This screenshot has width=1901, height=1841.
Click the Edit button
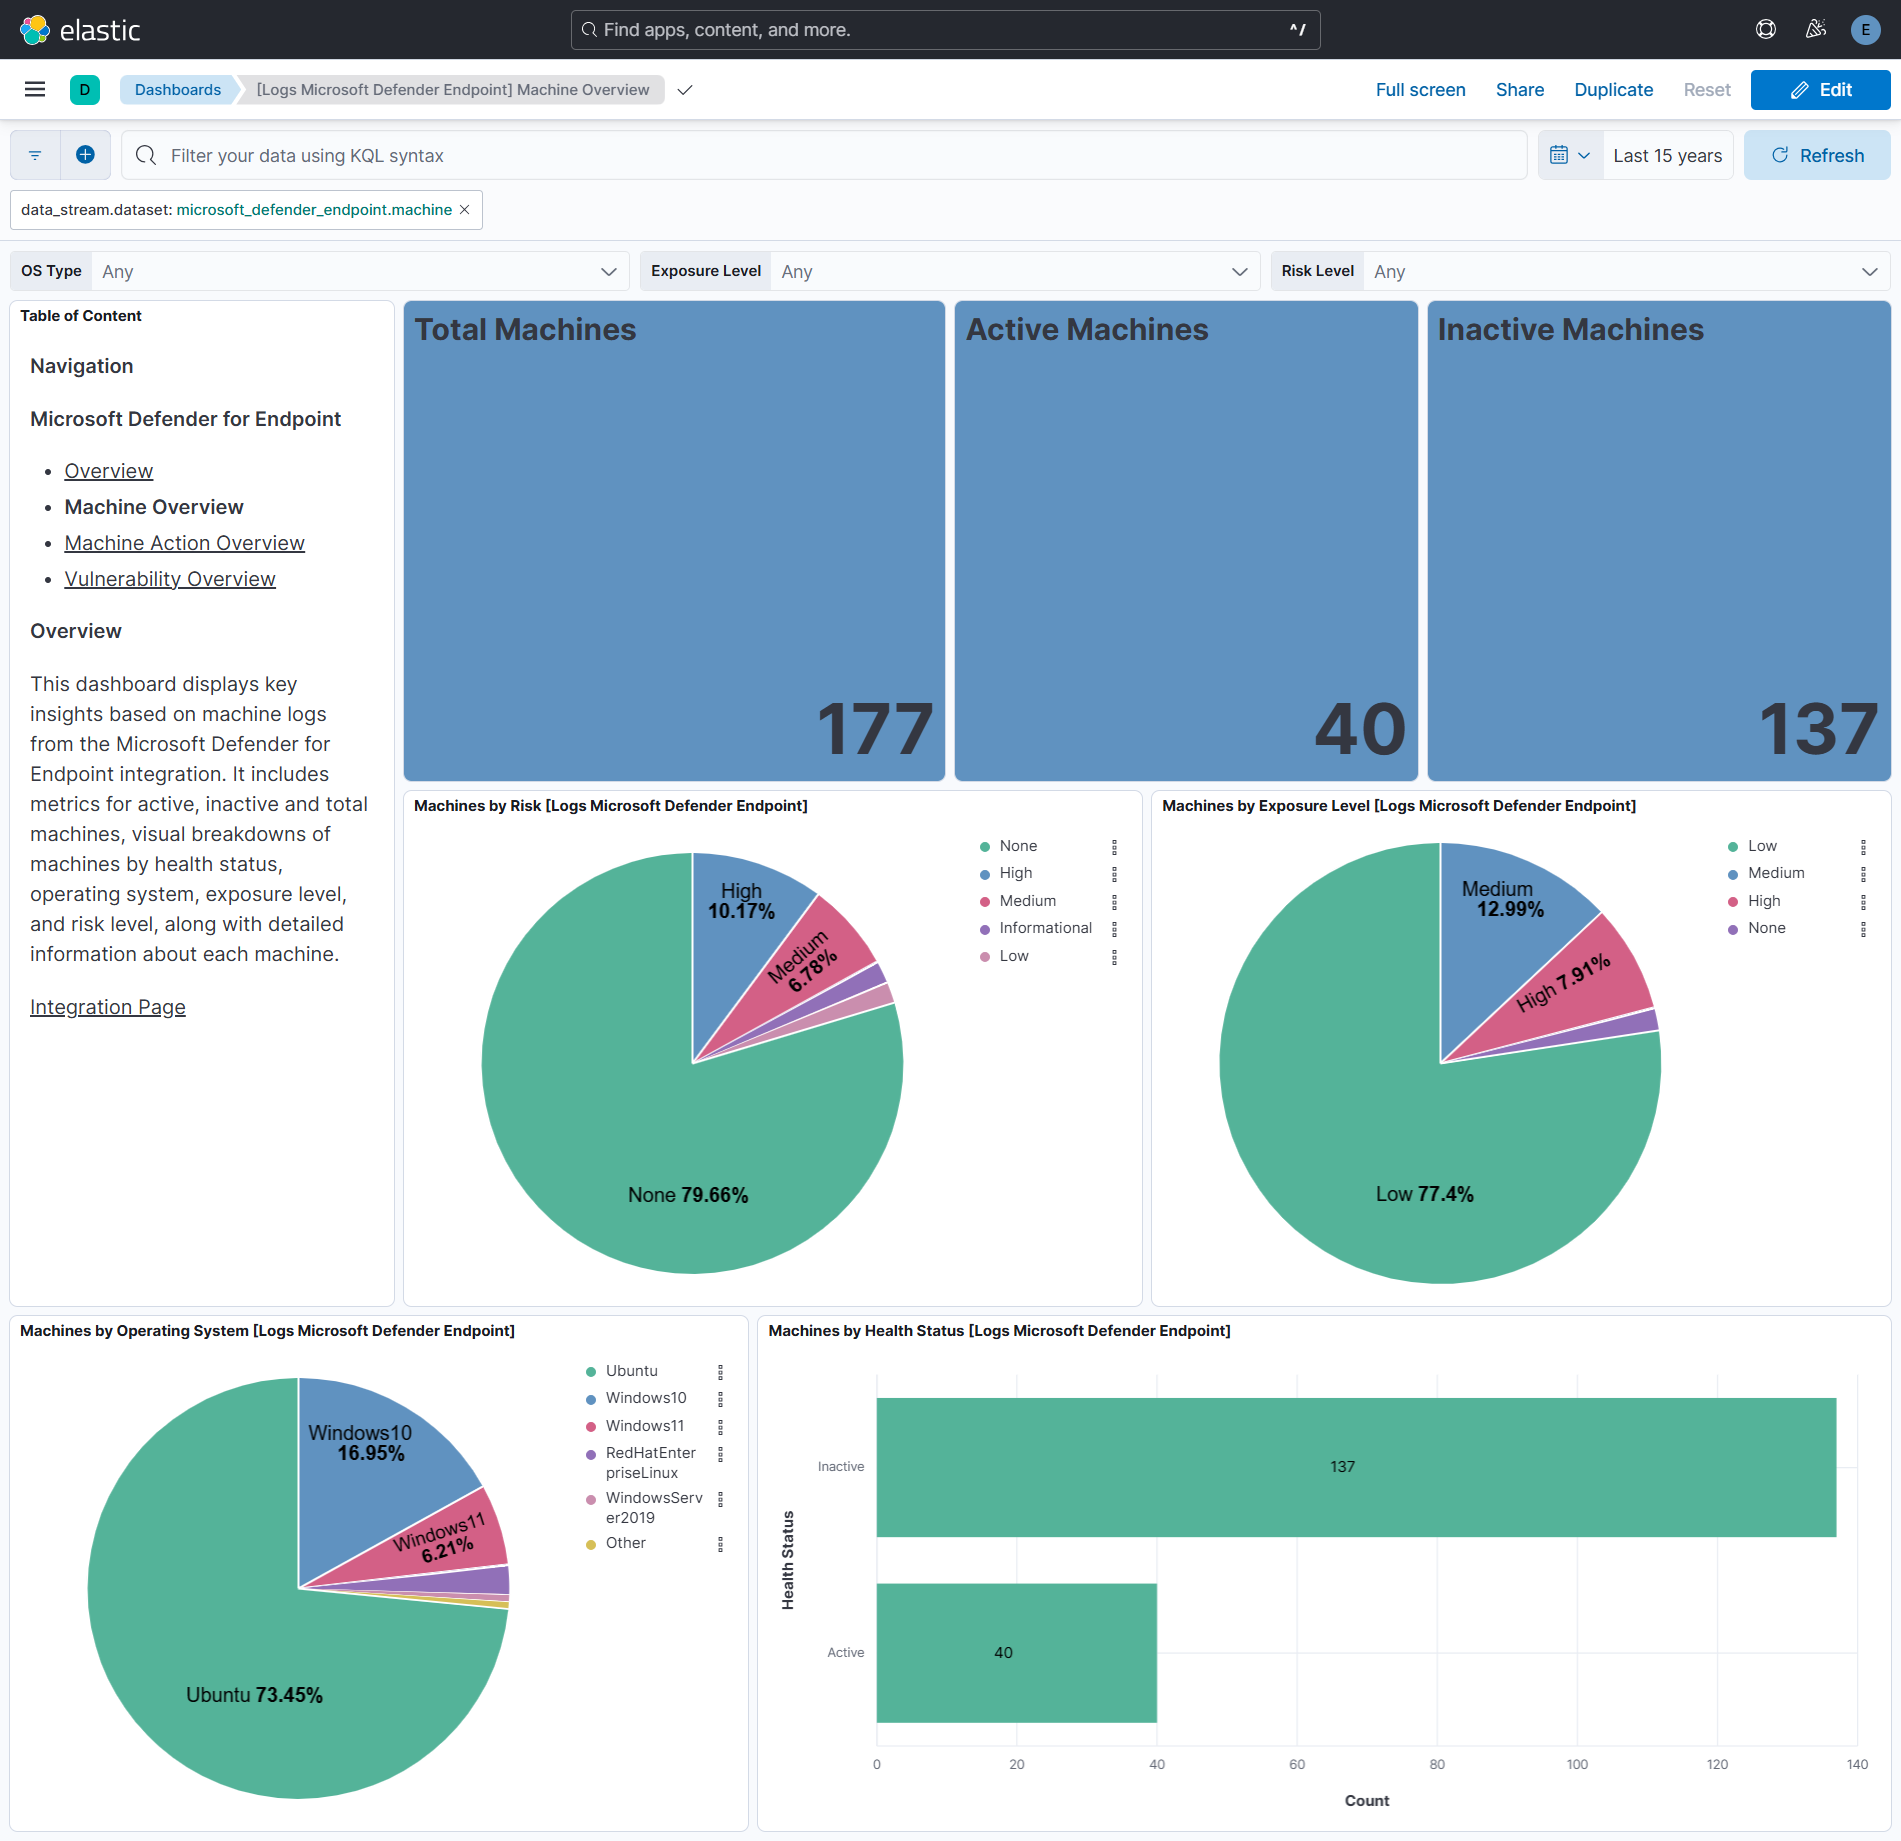(1820, 89)
